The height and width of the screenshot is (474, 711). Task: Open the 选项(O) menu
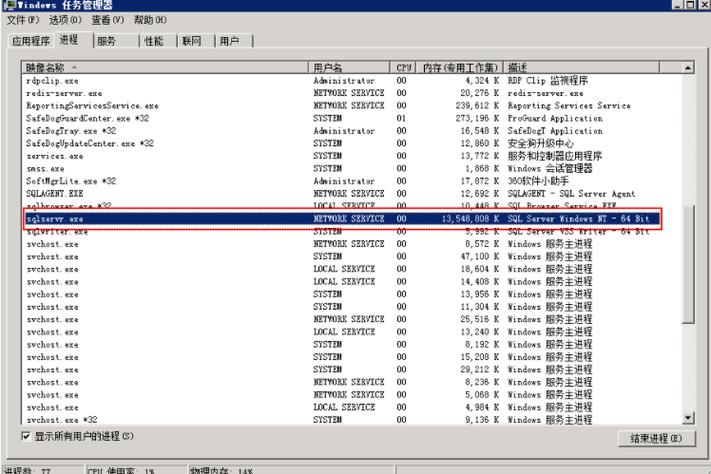(65, 20)
